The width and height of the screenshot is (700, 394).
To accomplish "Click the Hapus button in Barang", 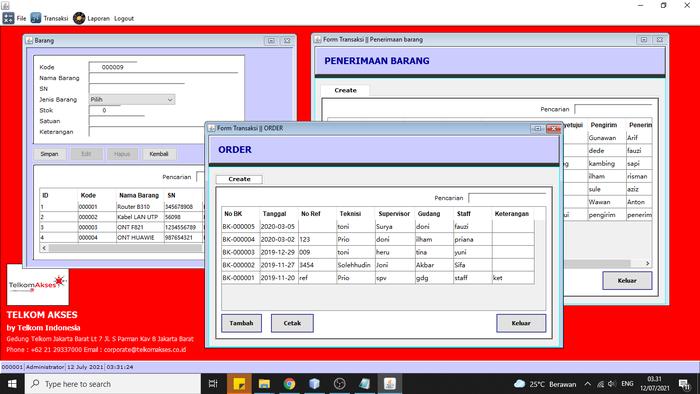I will 122,154.
